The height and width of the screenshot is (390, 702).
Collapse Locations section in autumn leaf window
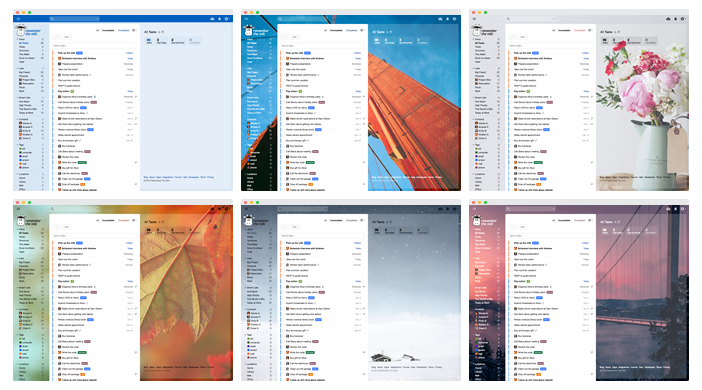point(17,364)
